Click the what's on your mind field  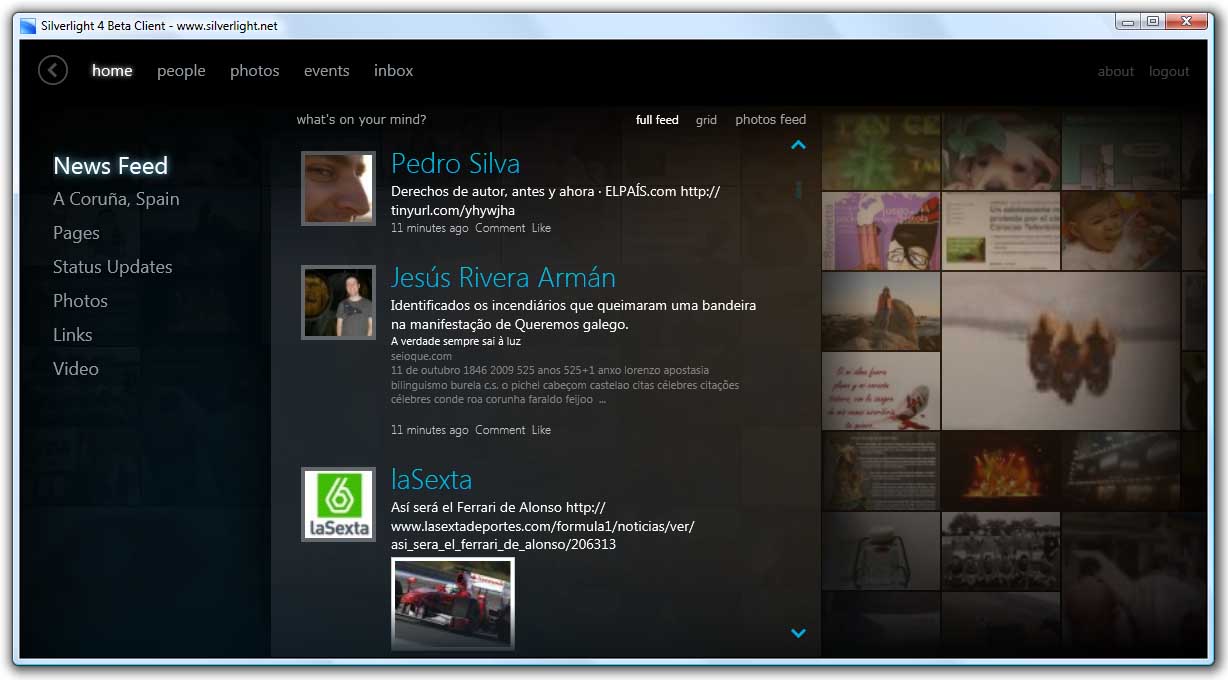[362, 120]
